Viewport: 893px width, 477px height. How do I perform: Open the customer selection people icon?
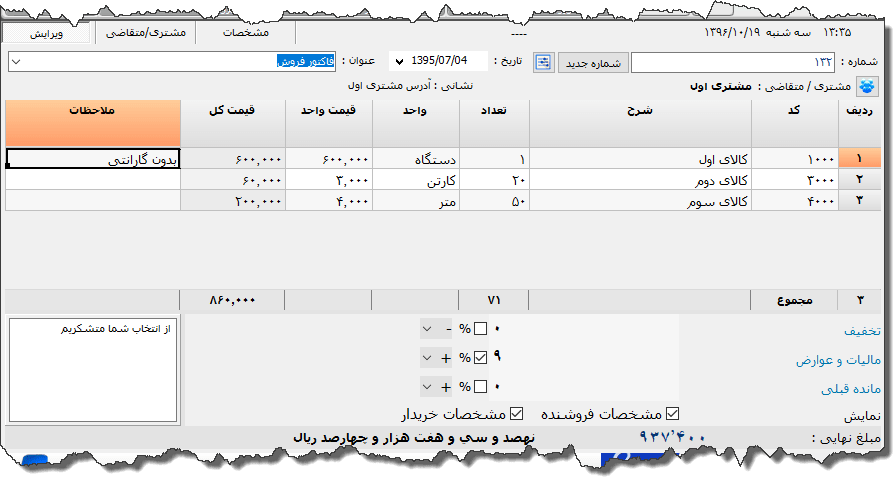click(x=867, y=87)
